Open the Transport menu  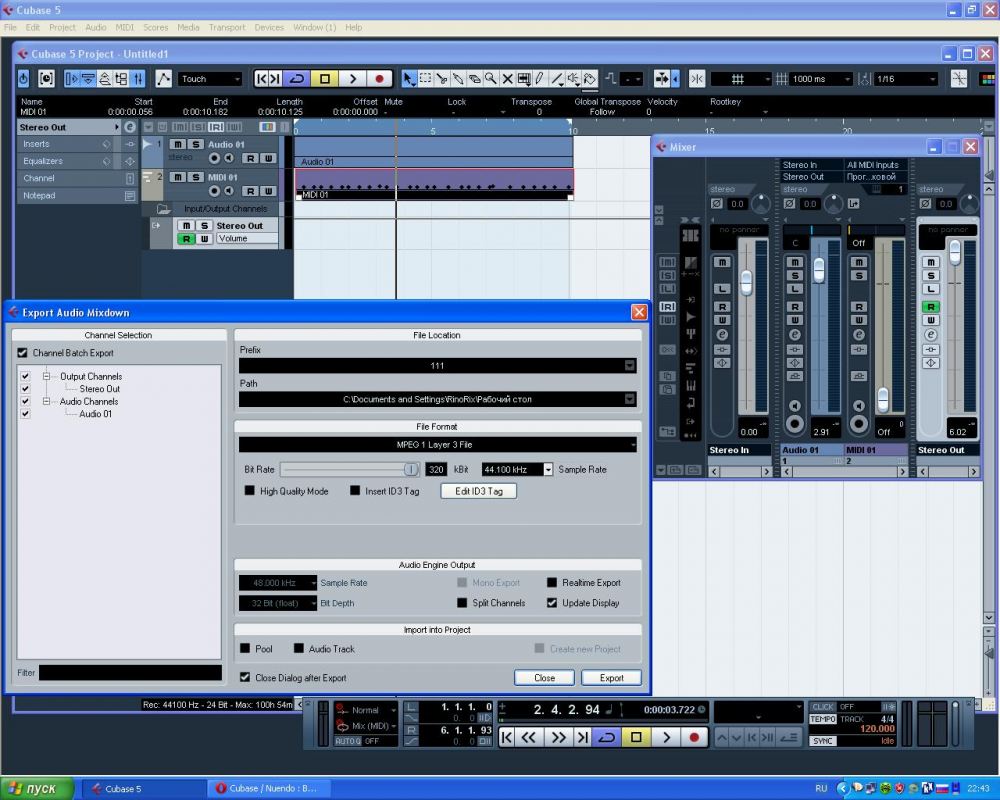pyautogui.click(x=226, y=27)
